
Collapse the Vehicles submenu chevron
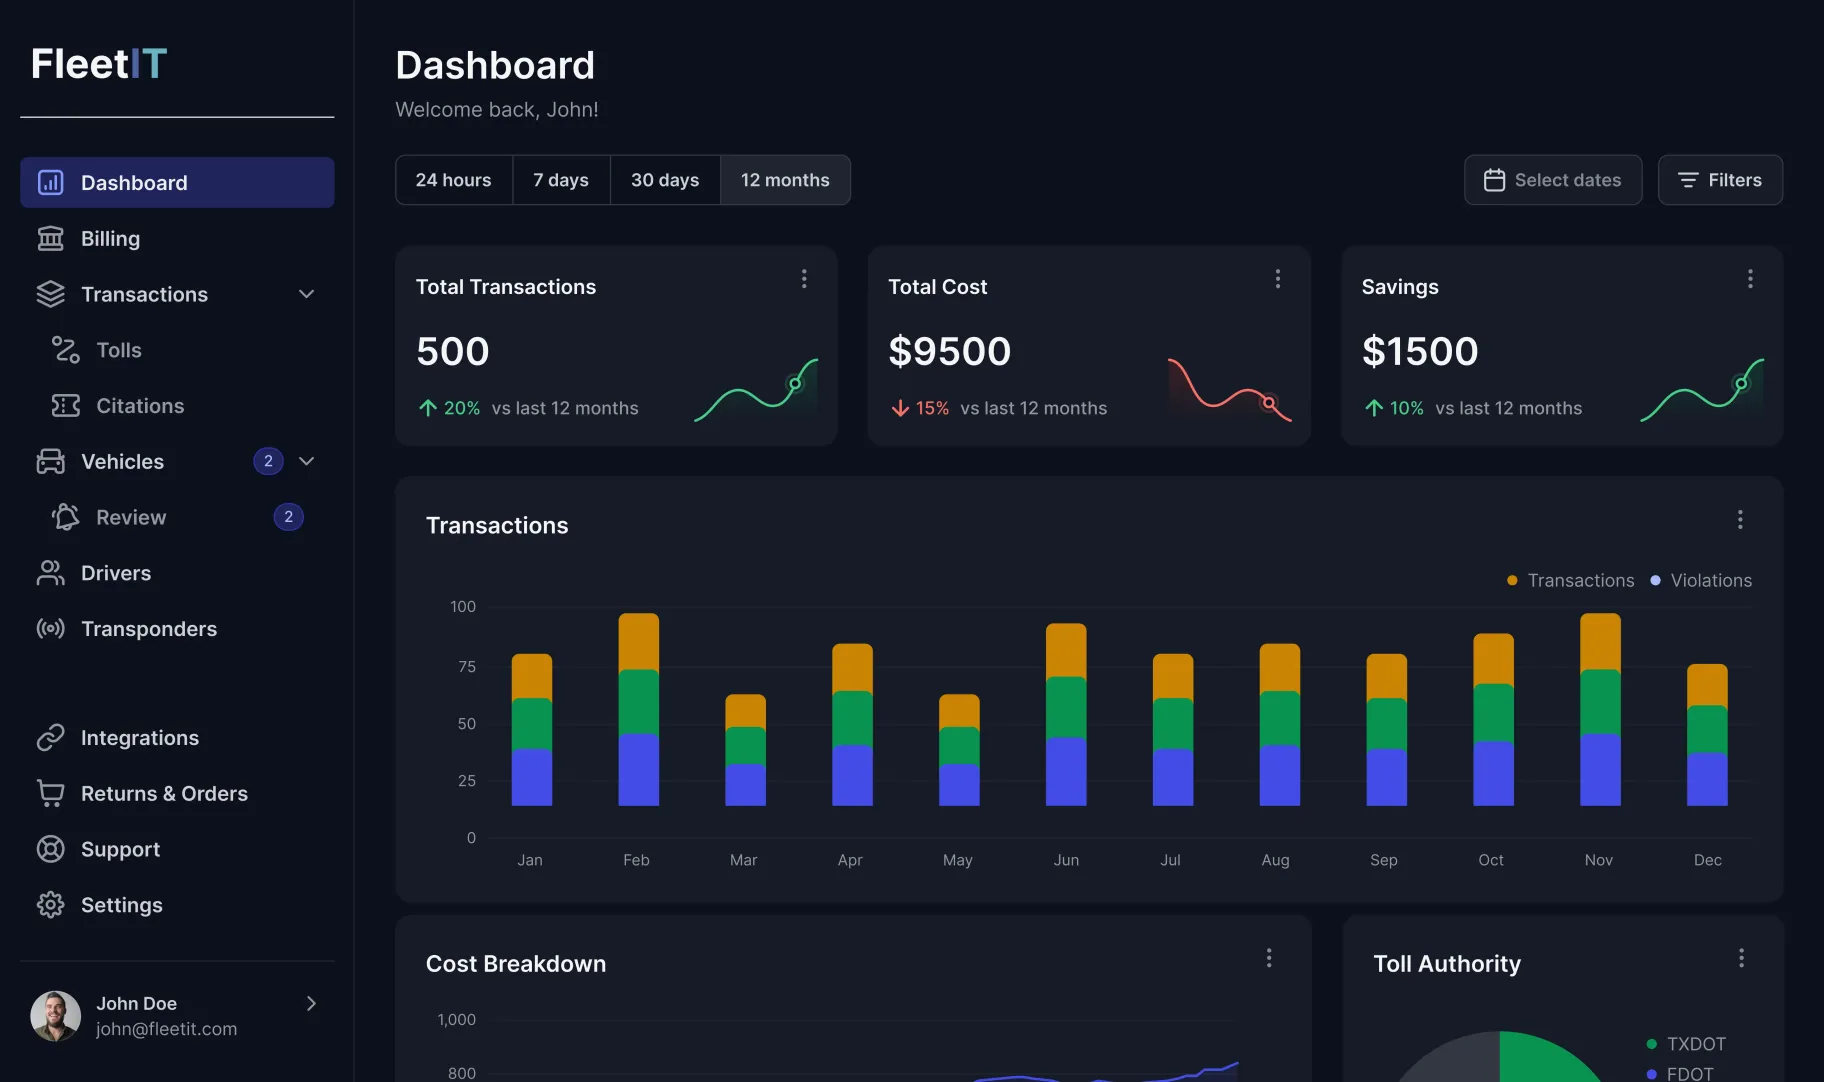point(307,461)
